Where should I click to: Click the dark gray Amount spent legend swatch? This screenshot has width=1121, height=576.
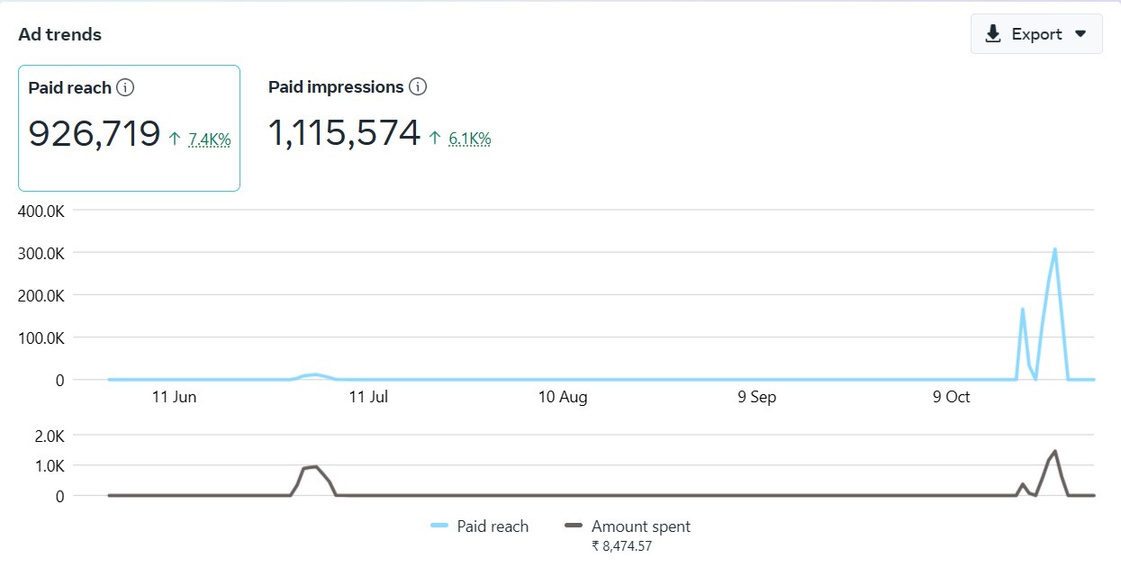pyautogui.click(x=573, y=526)
